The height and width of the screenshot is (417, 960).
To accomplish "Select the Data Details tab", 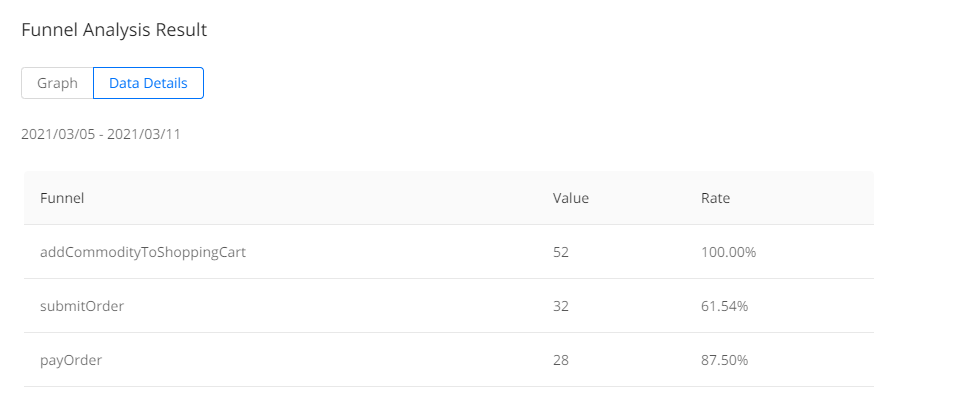I will pyautogui.click(x=148, y=83).
